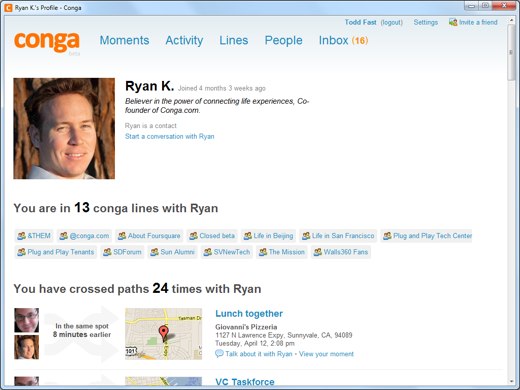Click The Mission line icon

tap(263, 252)
